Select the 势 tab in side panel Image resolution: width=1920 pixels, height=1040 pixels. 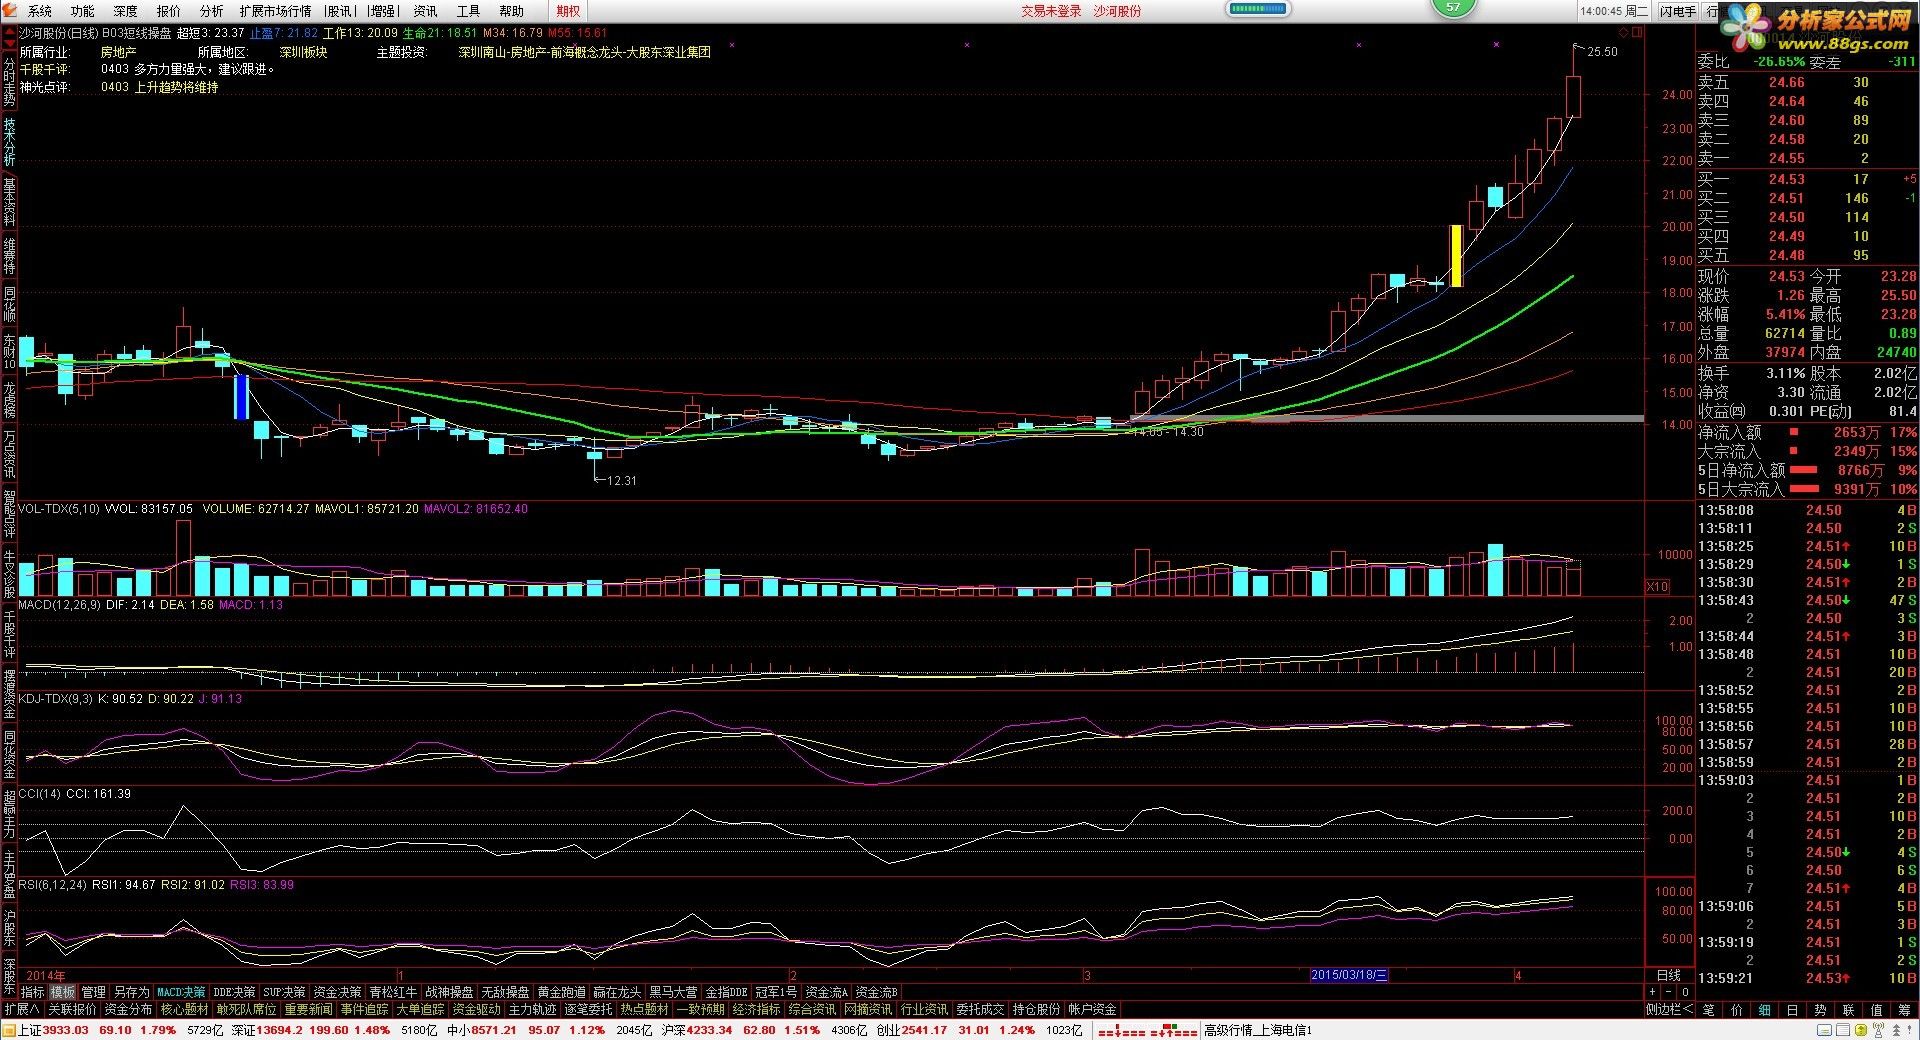[x=1821, y=1010]
